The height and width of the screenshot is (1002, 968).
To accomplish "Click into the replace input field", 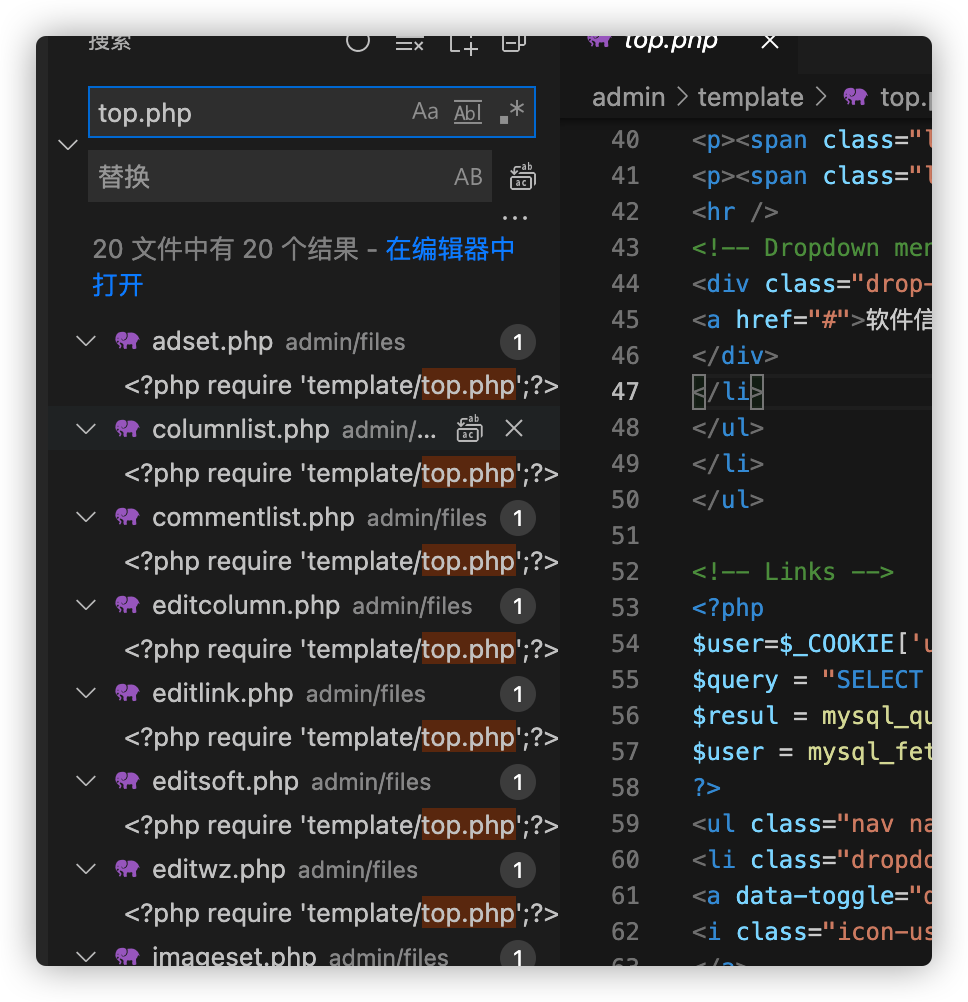I will coord(270,177).
